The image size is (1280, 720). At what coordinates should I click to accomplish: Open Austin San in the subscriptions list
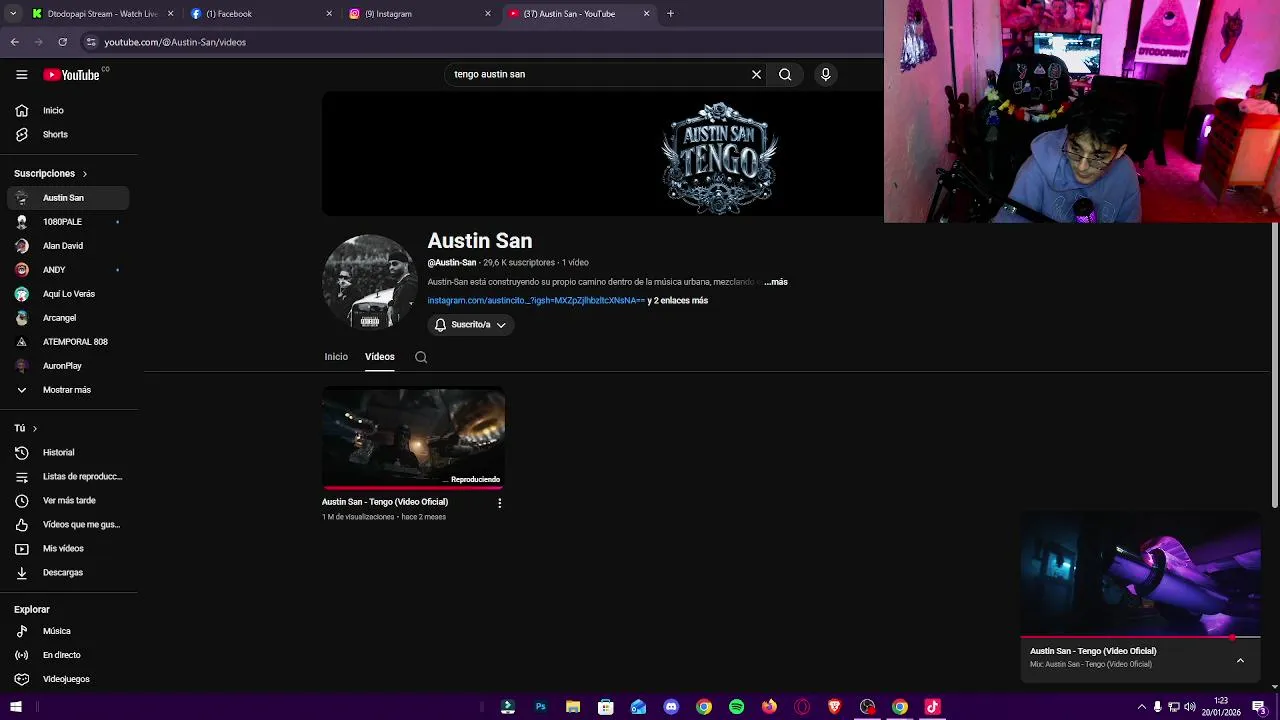[x=68, y=198]
